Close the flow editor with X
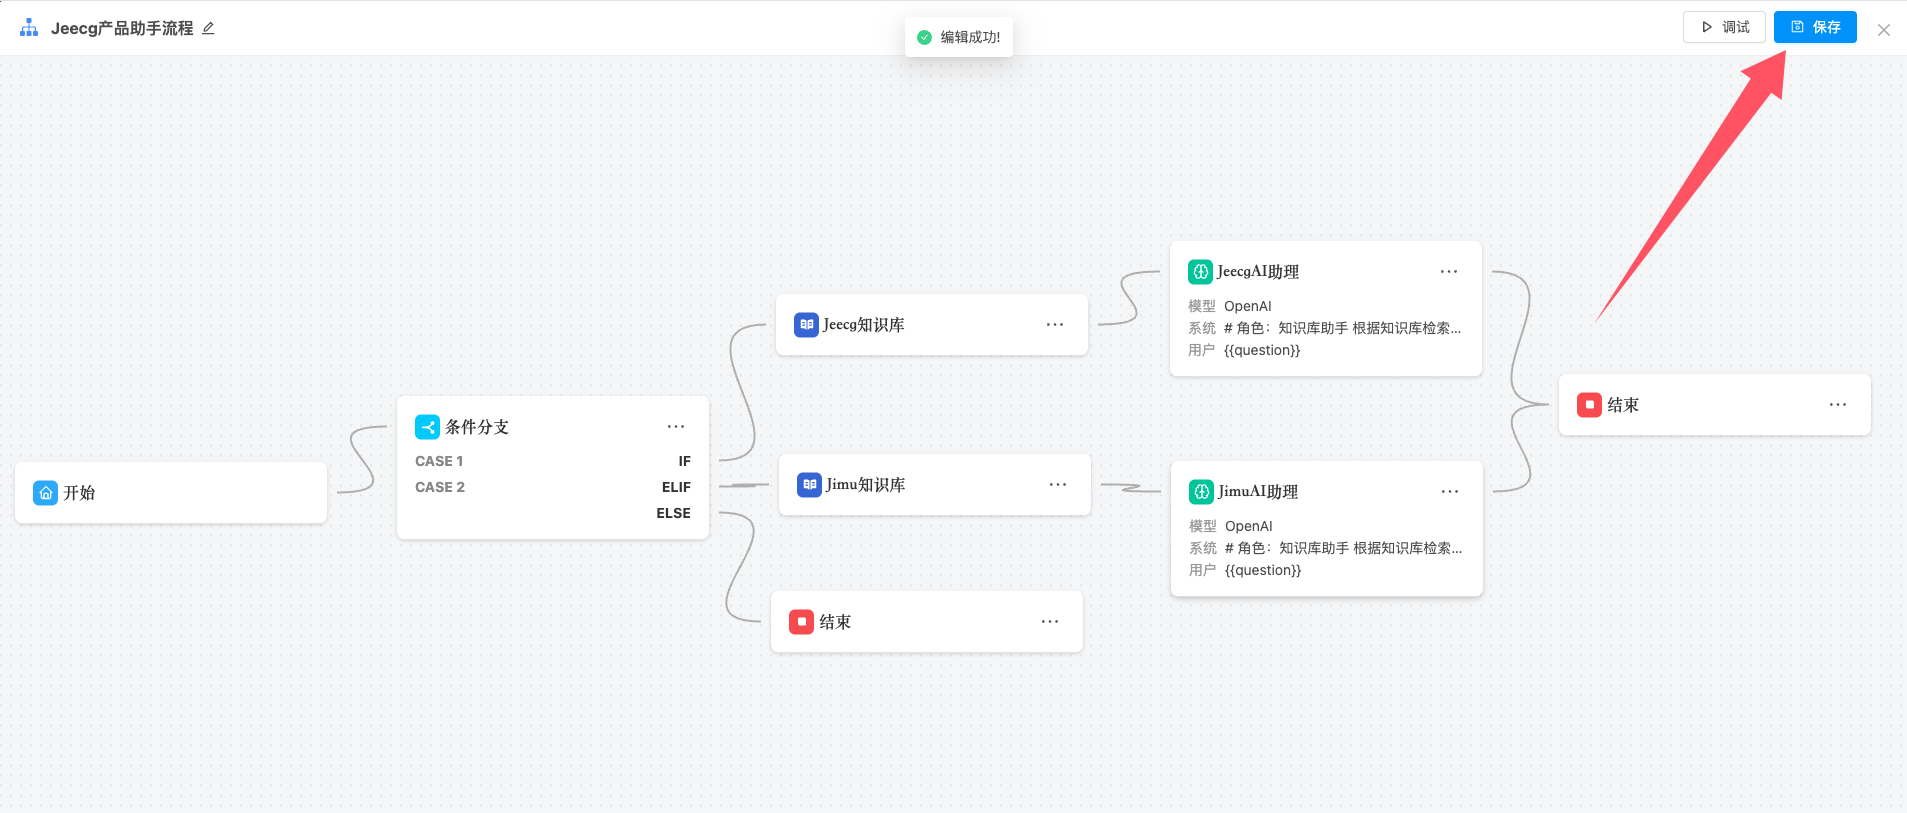The height and width of the screenshot is (813, 1907). 1884,30
